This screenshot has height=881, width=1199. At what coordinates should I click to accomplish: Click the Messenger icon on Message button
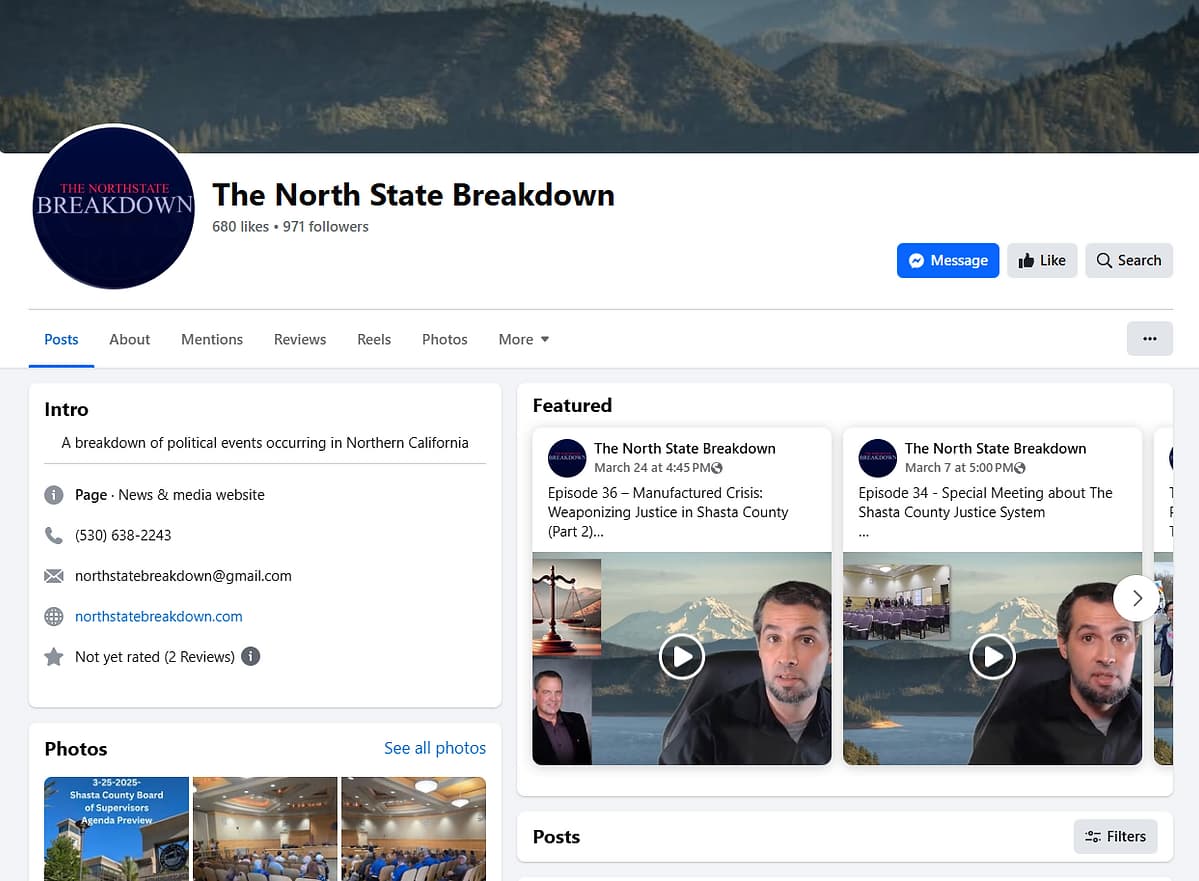[x=916, y=261]
